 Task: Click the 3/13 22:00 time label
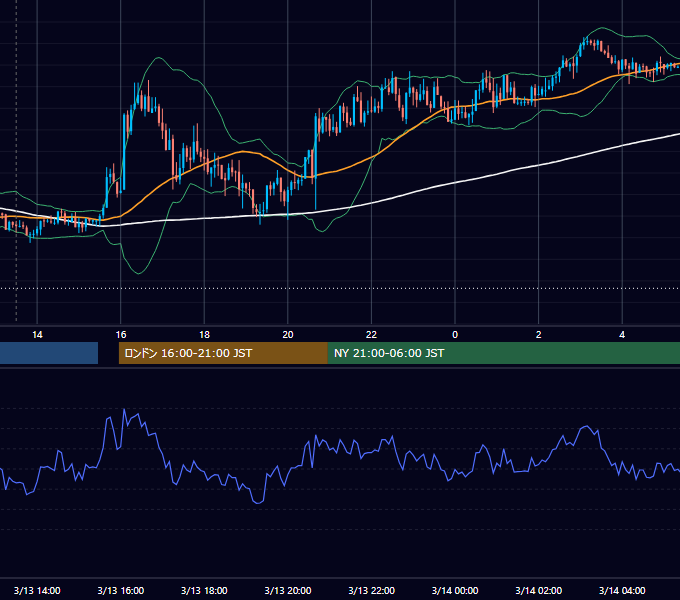(x=372, y=590)
